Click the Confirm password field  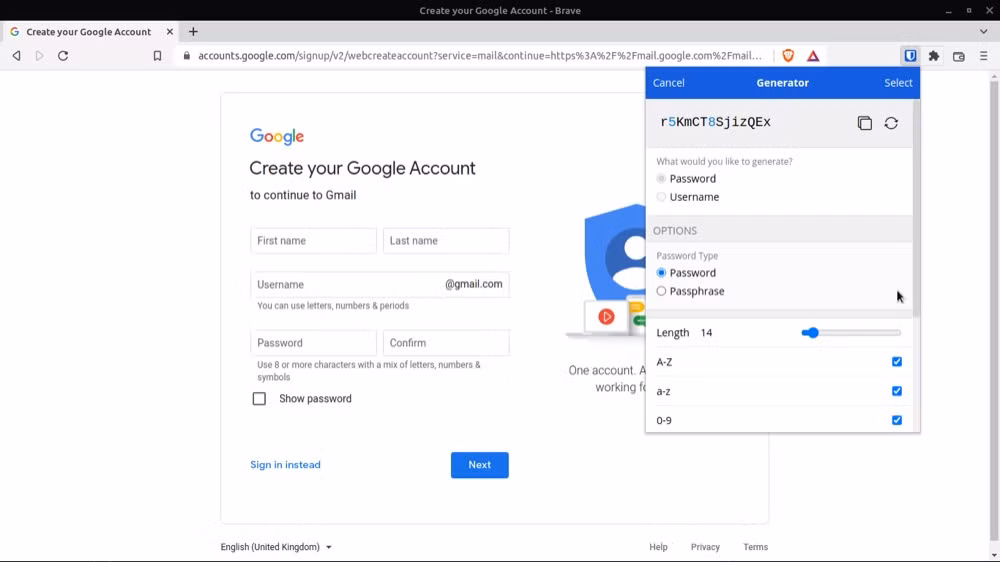(446, 343)
